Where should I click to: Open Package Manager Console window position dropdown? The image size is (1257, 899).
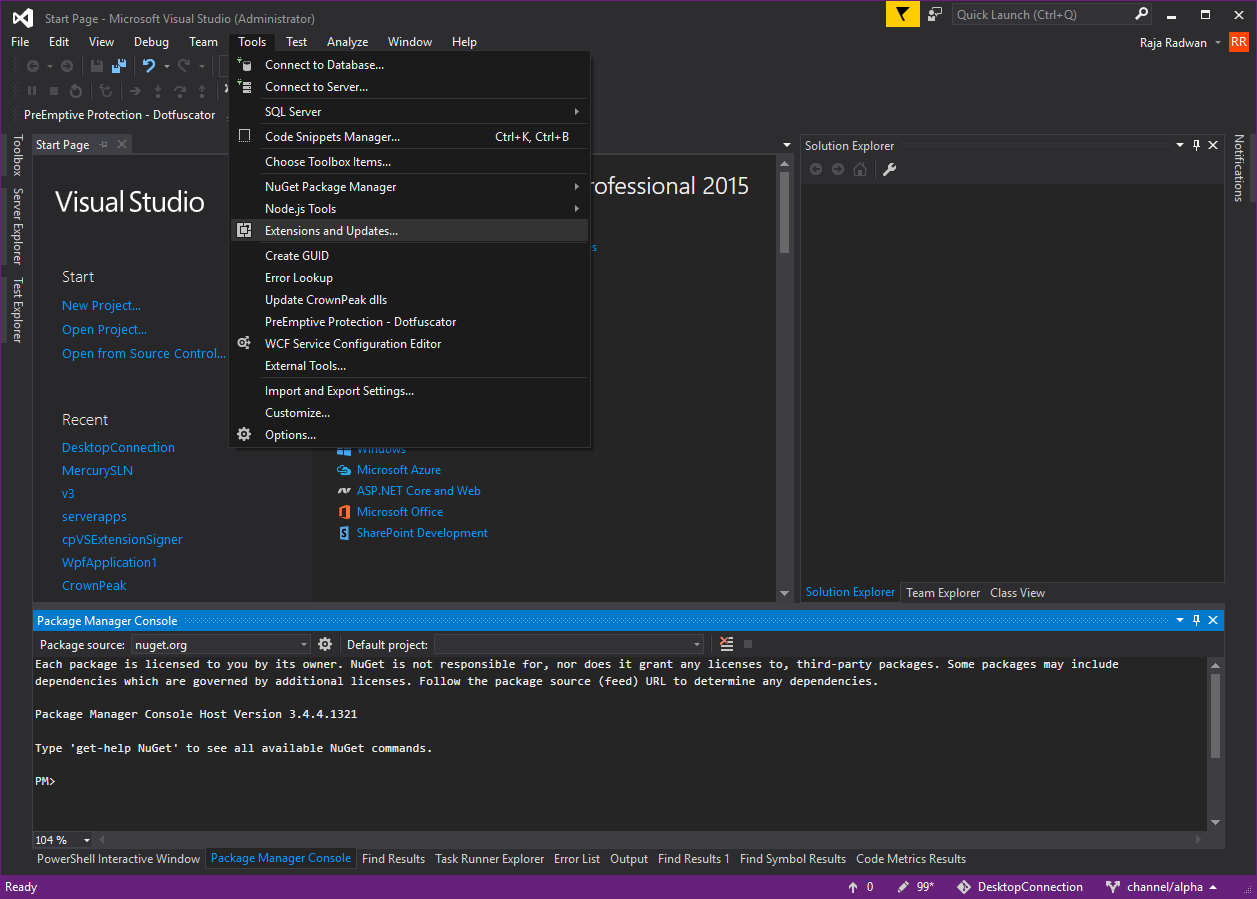pyautogui.click(x=1179, y=620)
